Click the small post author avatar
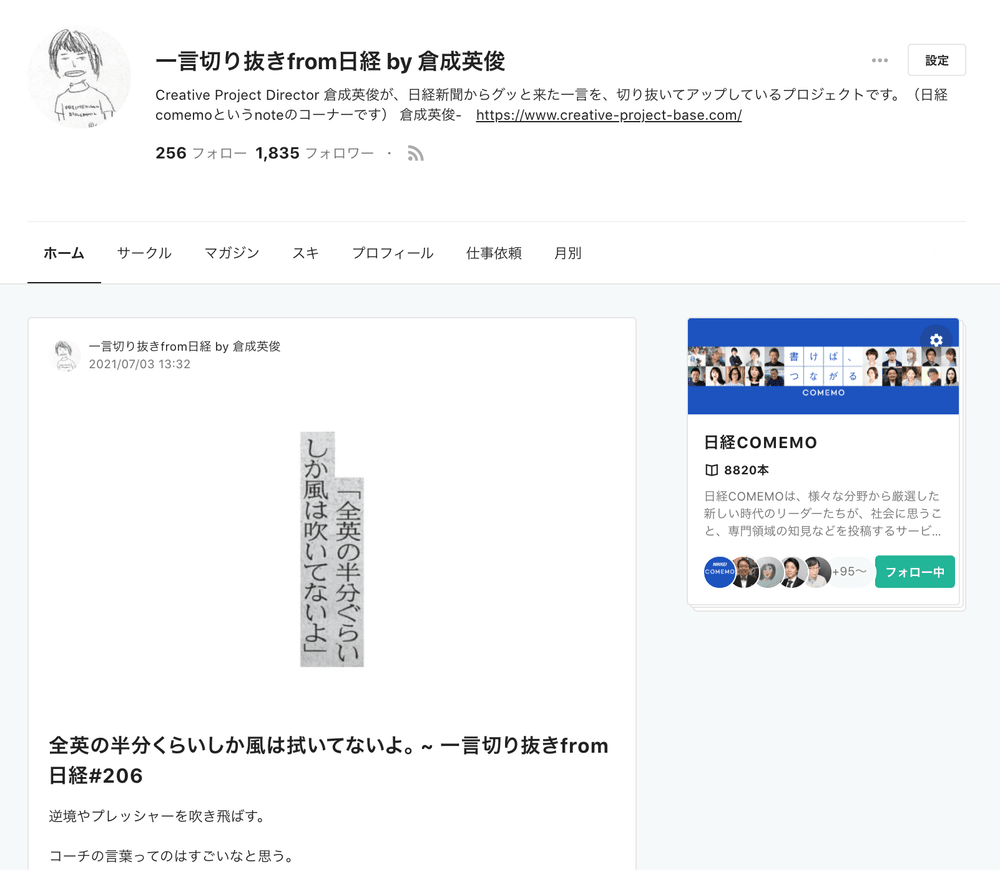Screen dimensions: 1000x870 pyautogui.click(x=65, y=355)
